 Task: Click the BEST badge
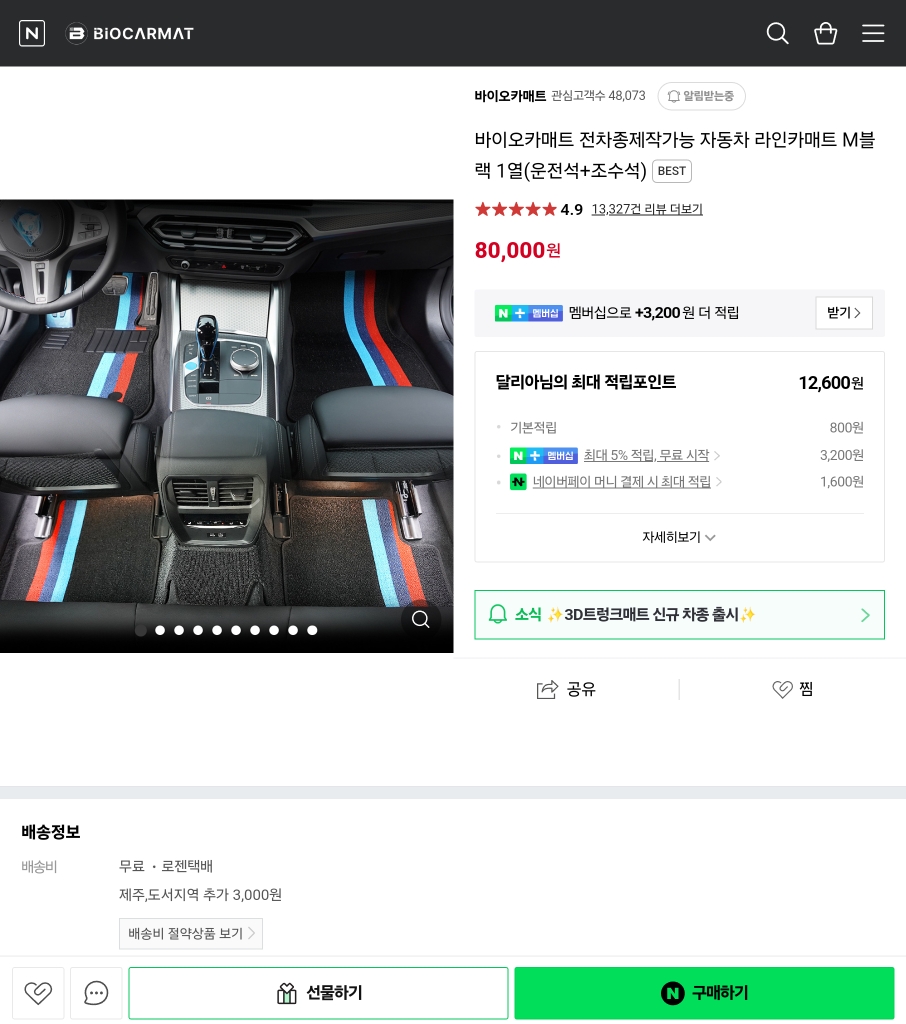pos(671,171)
